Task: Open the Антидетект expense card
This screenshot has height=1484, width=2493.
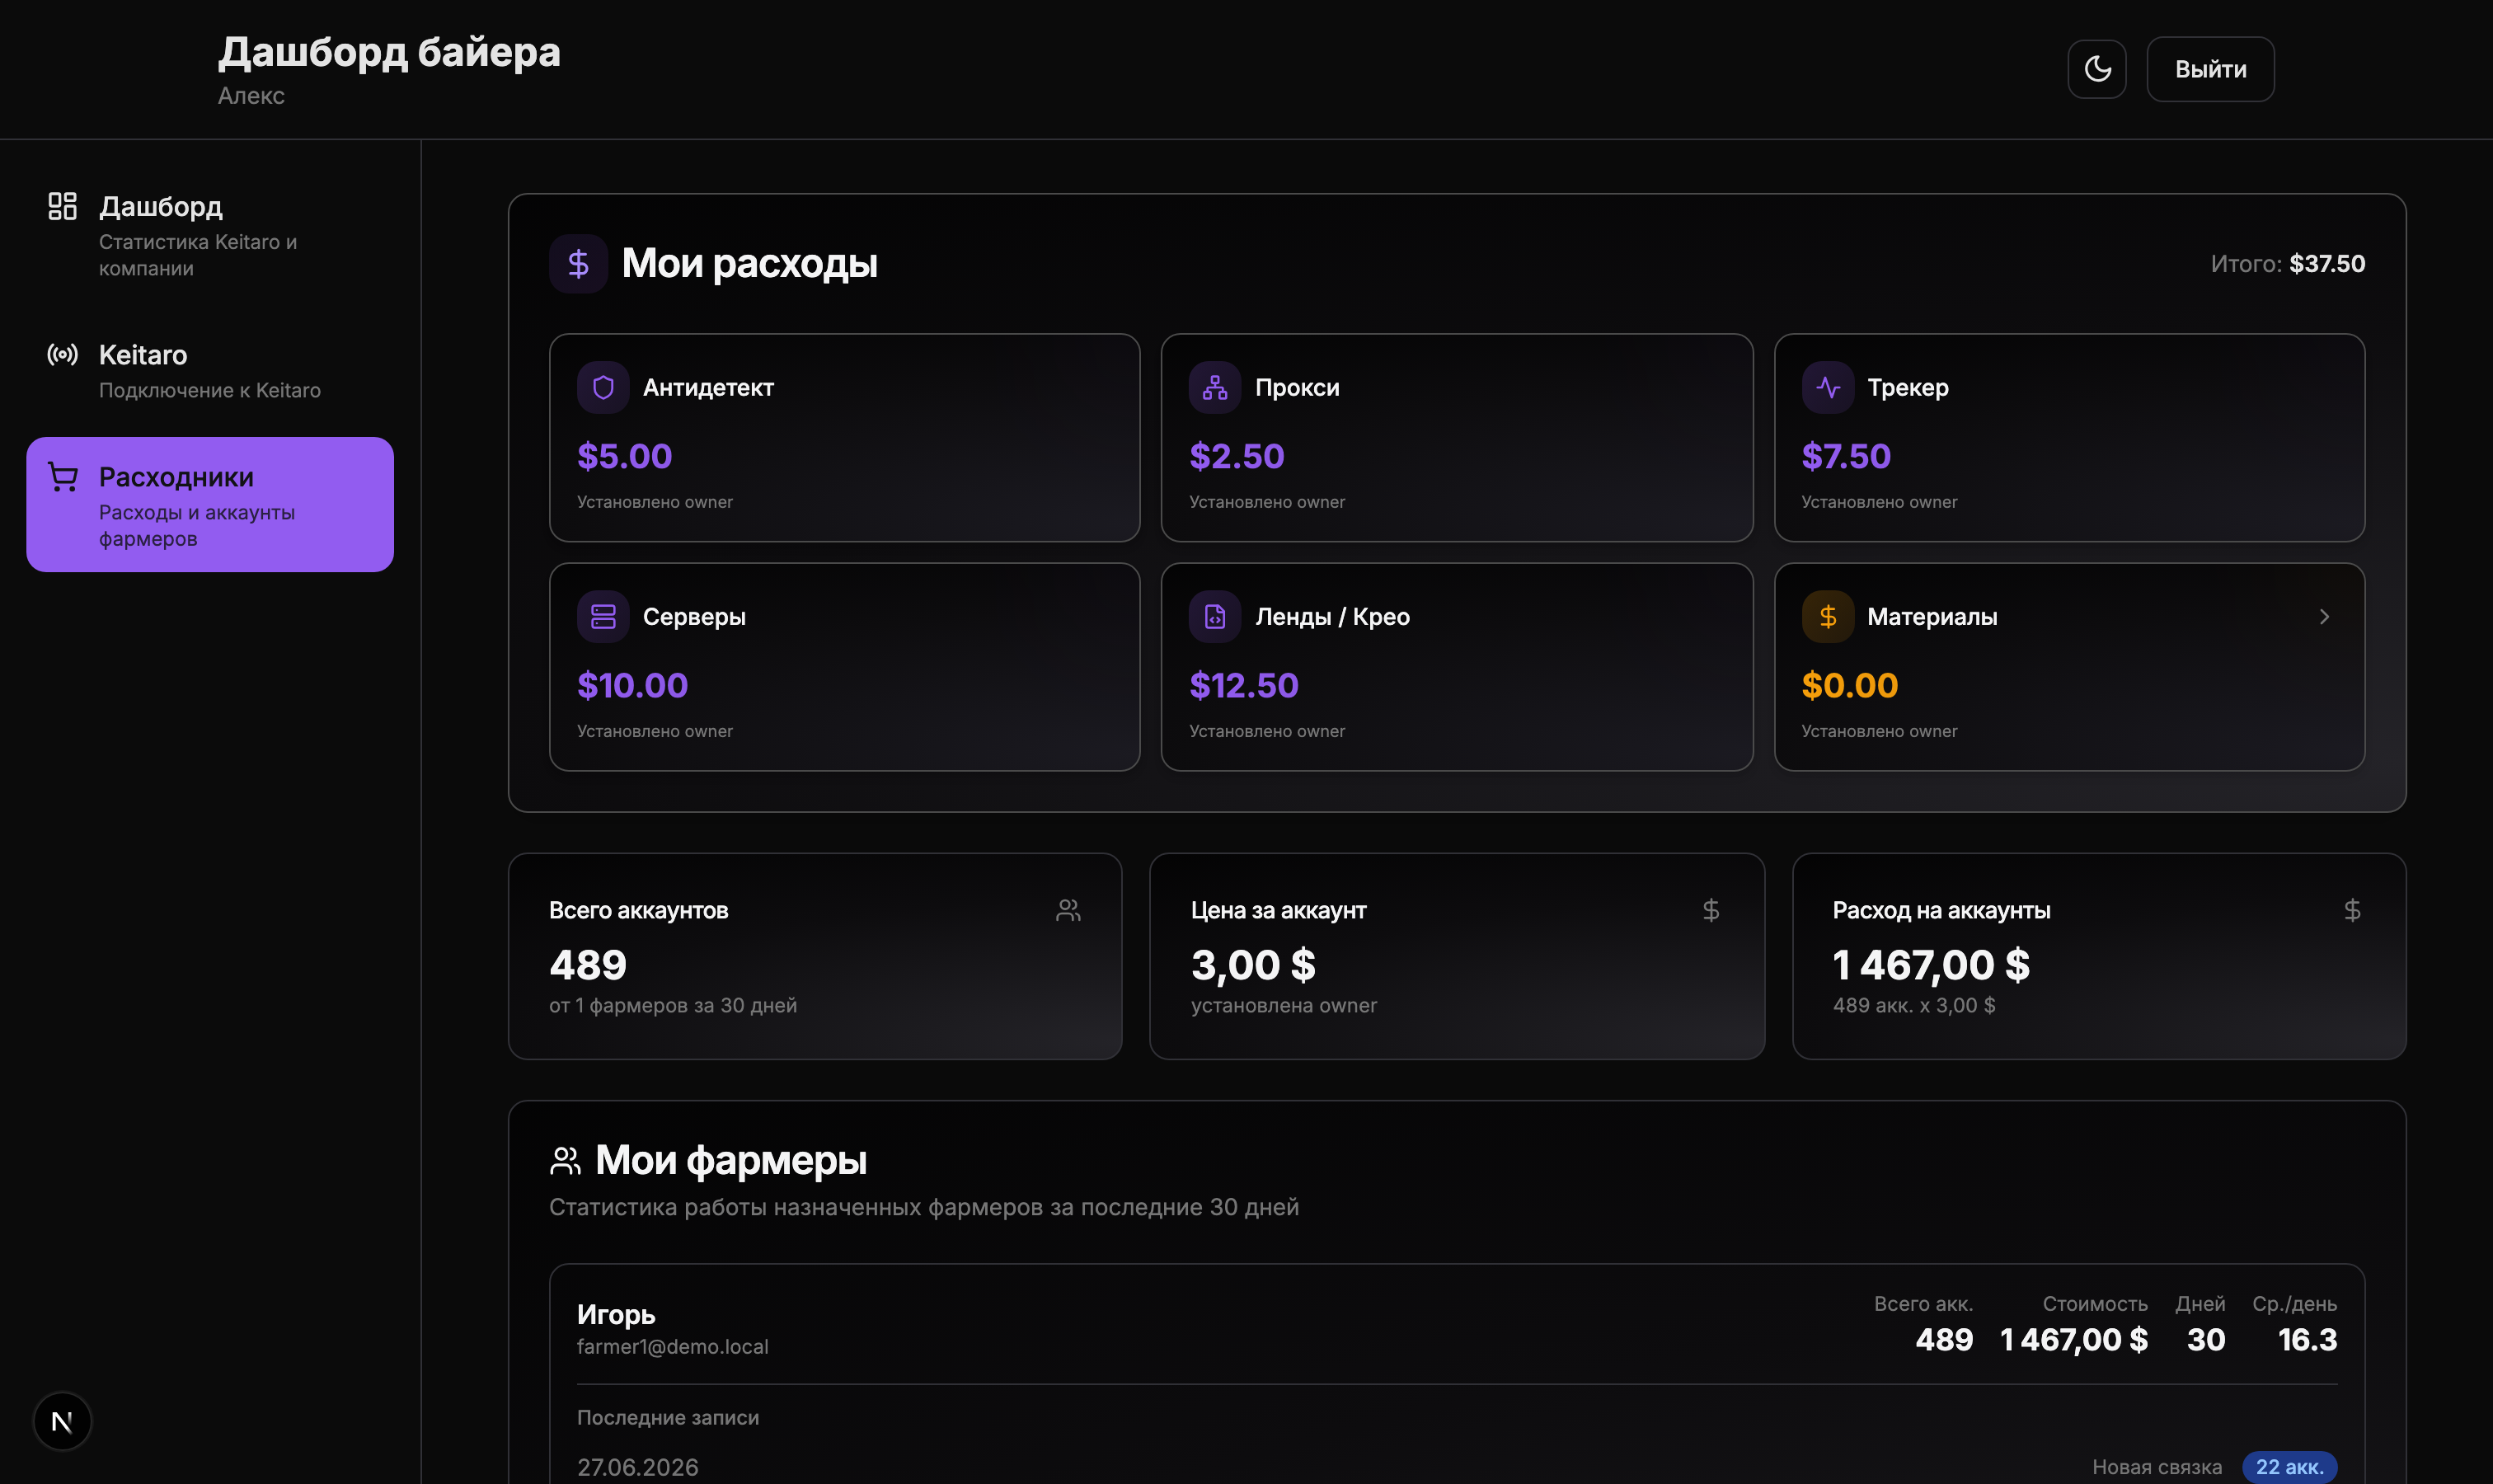Action: tap(844, 438)
